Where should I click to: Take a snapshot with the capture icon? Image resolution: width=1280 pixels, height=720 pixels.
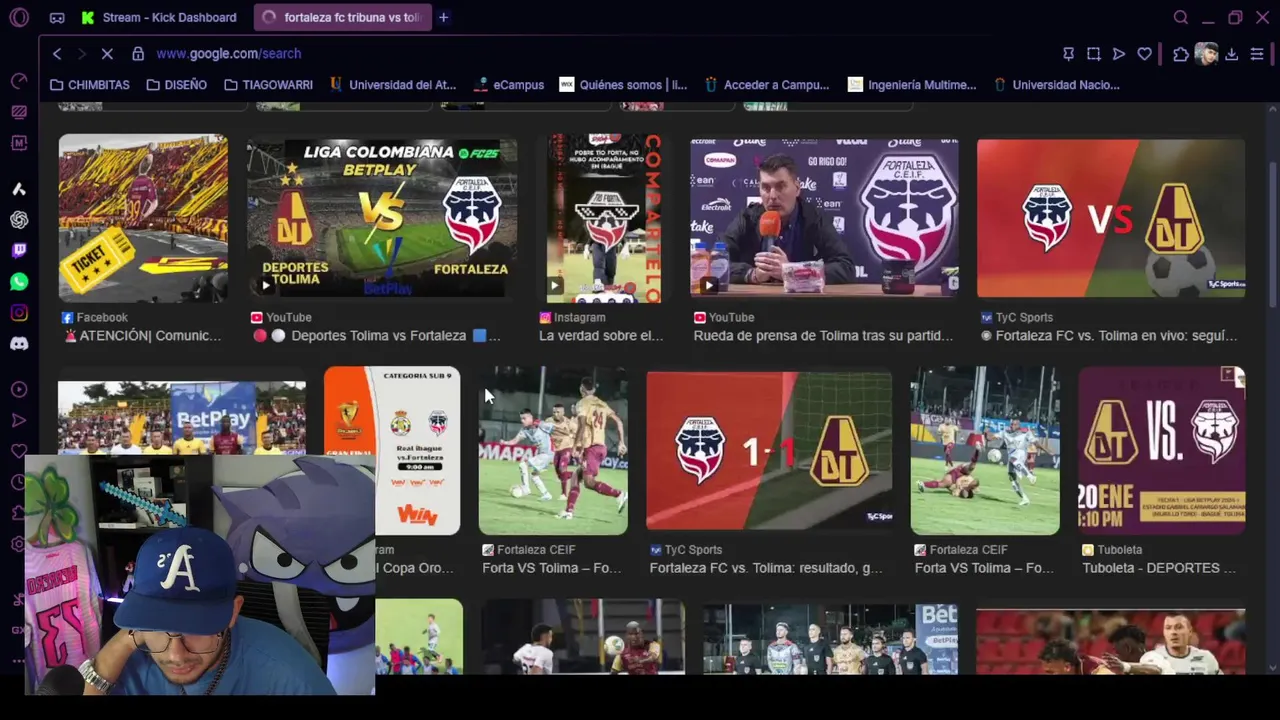tap(1094, 54)
